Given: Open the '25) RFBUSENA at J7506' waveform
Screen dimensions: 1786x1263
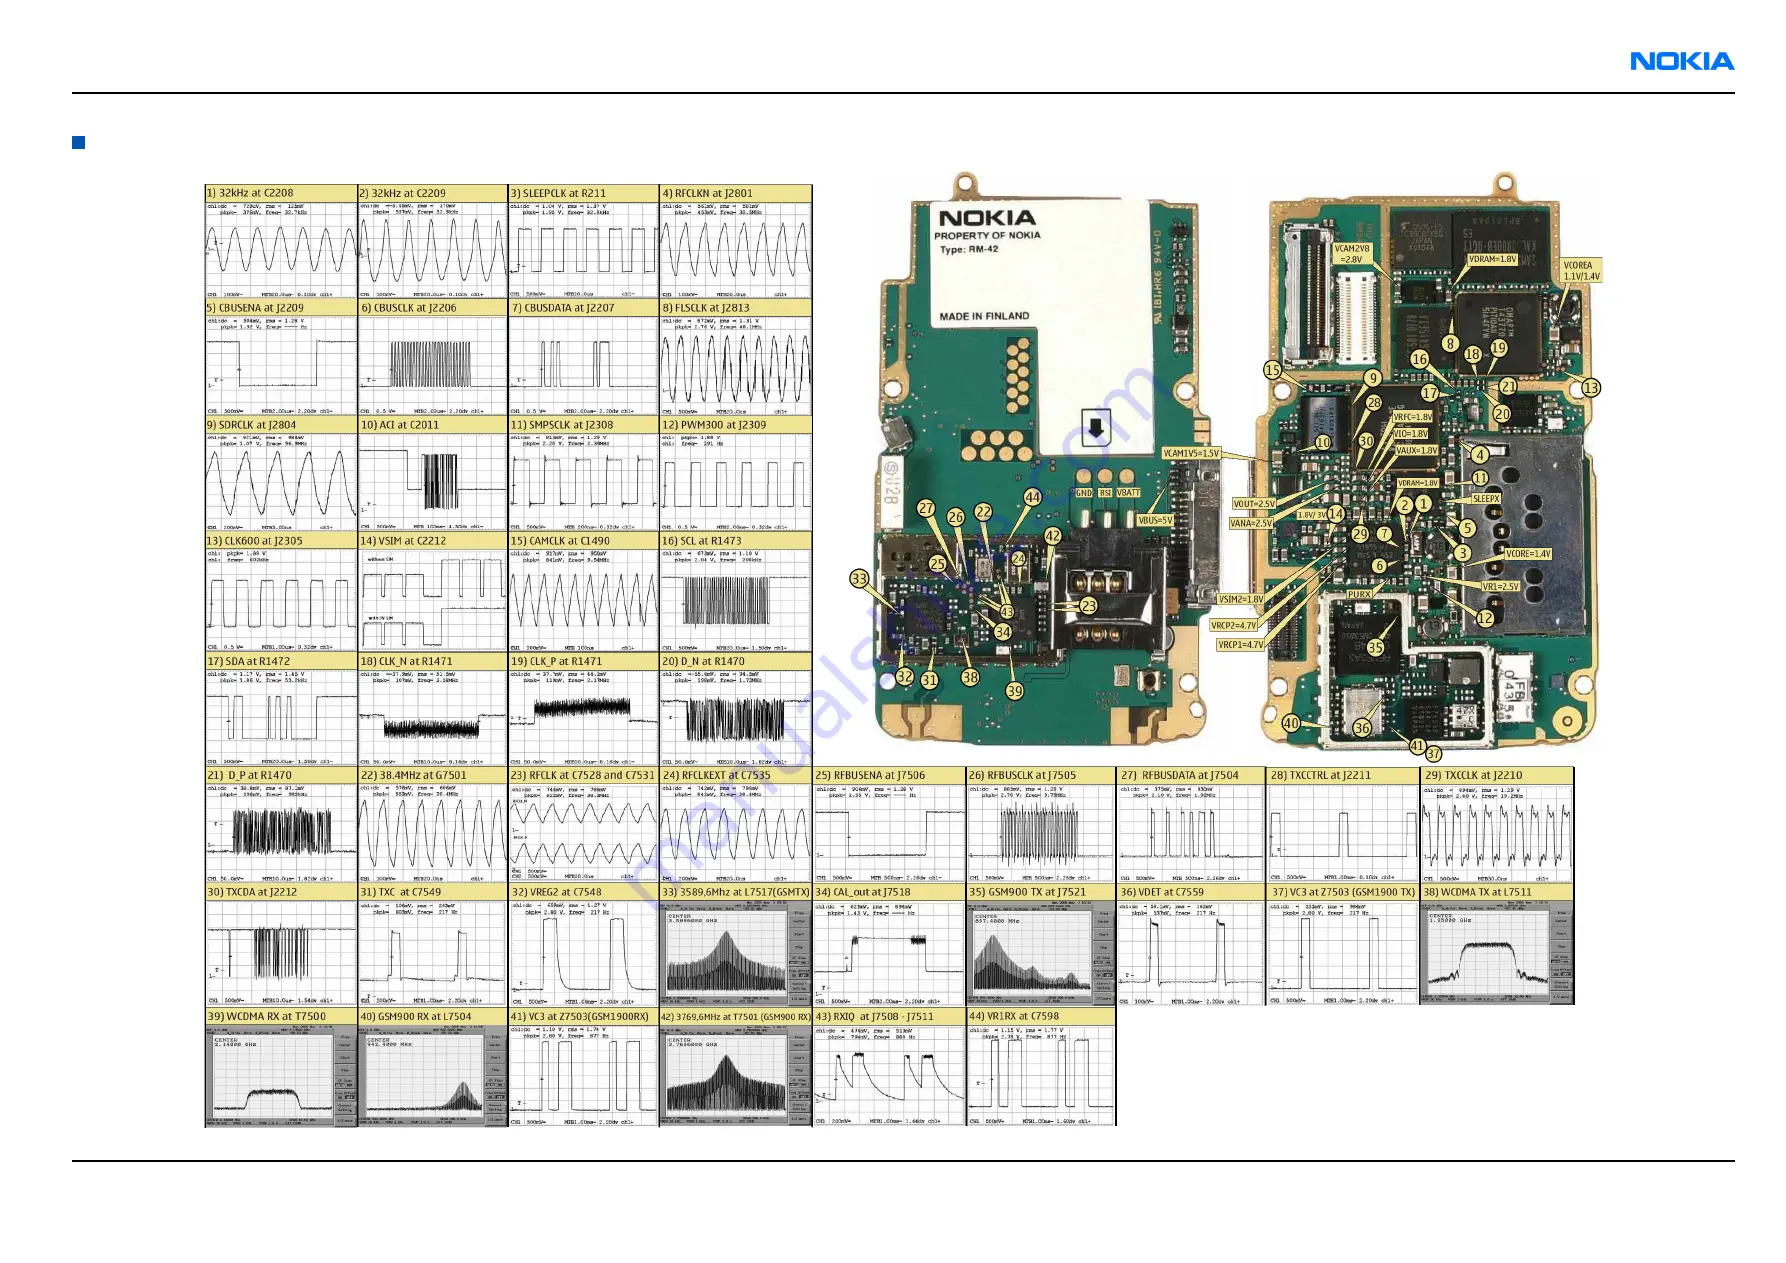Looking at the screenshot, I should [889, 833].
